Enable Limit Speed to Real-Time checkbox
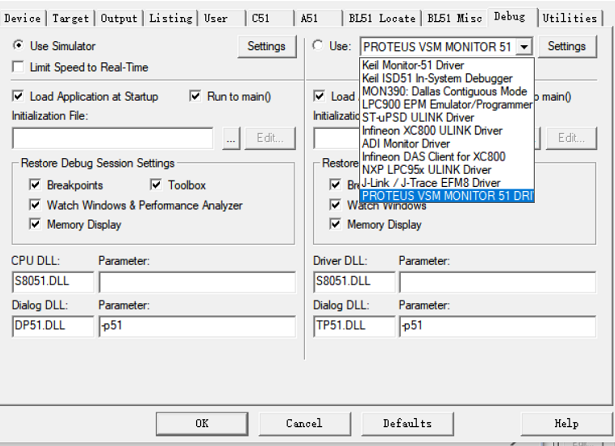The height and width of the screenshot is (446, 615). [18, 67]
